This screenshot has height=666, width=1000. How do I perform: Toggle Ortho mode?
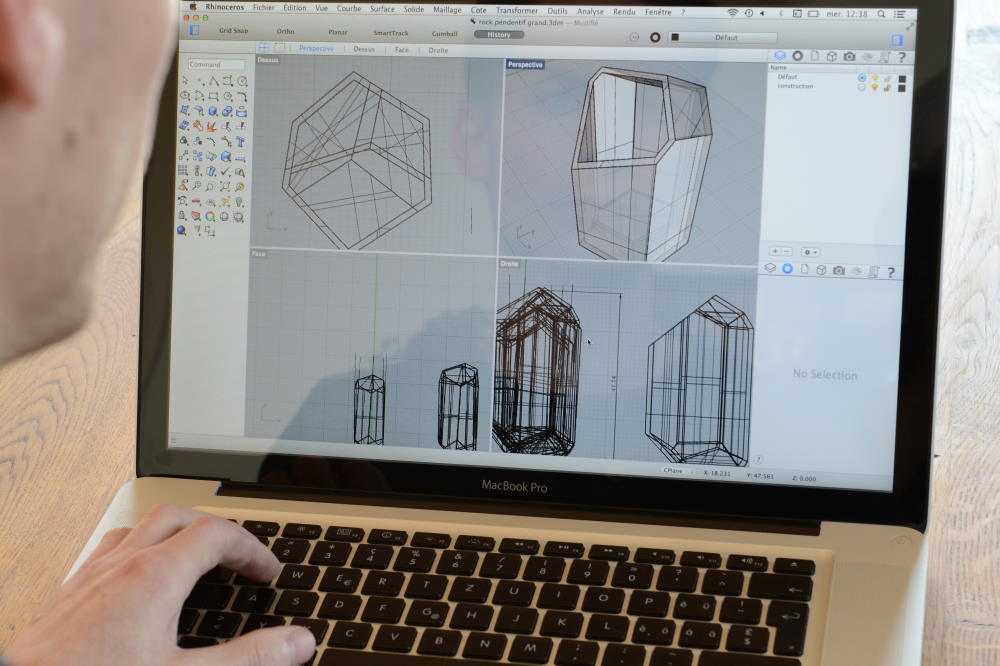[286, 31]
